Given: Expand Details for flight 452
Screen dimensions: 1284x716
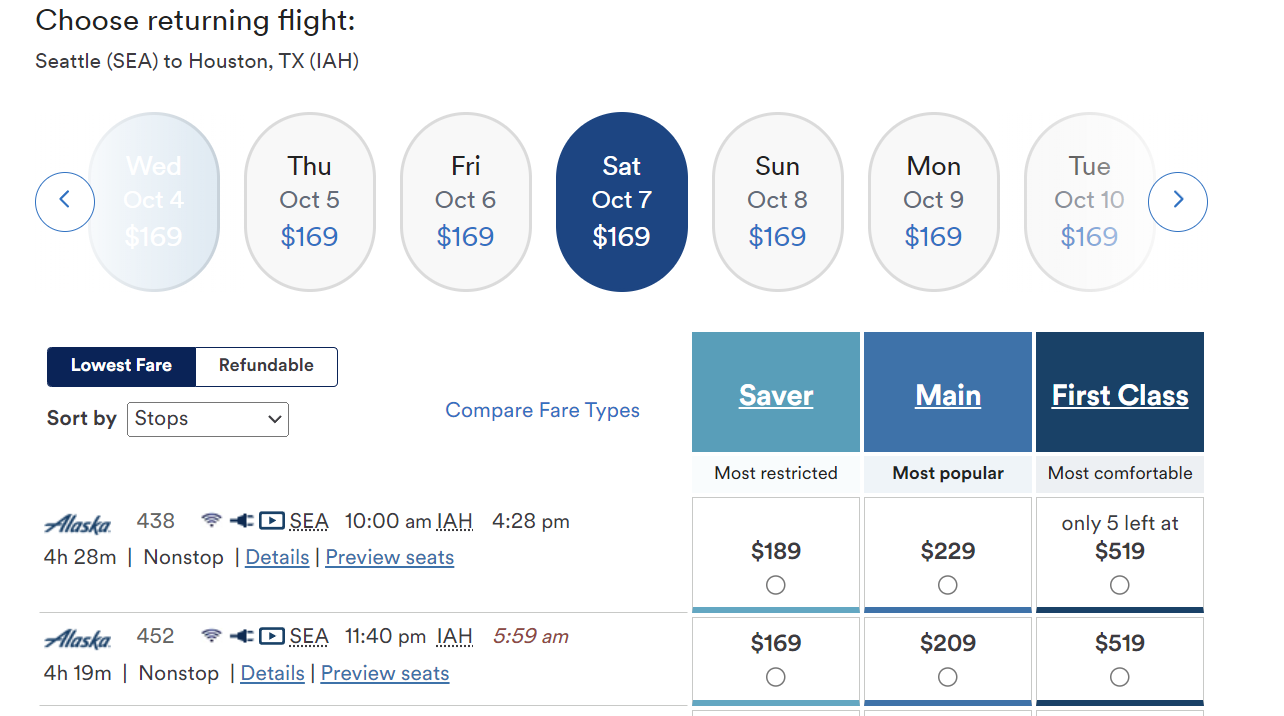Looking at the screenshot, I should click(272, 674).
